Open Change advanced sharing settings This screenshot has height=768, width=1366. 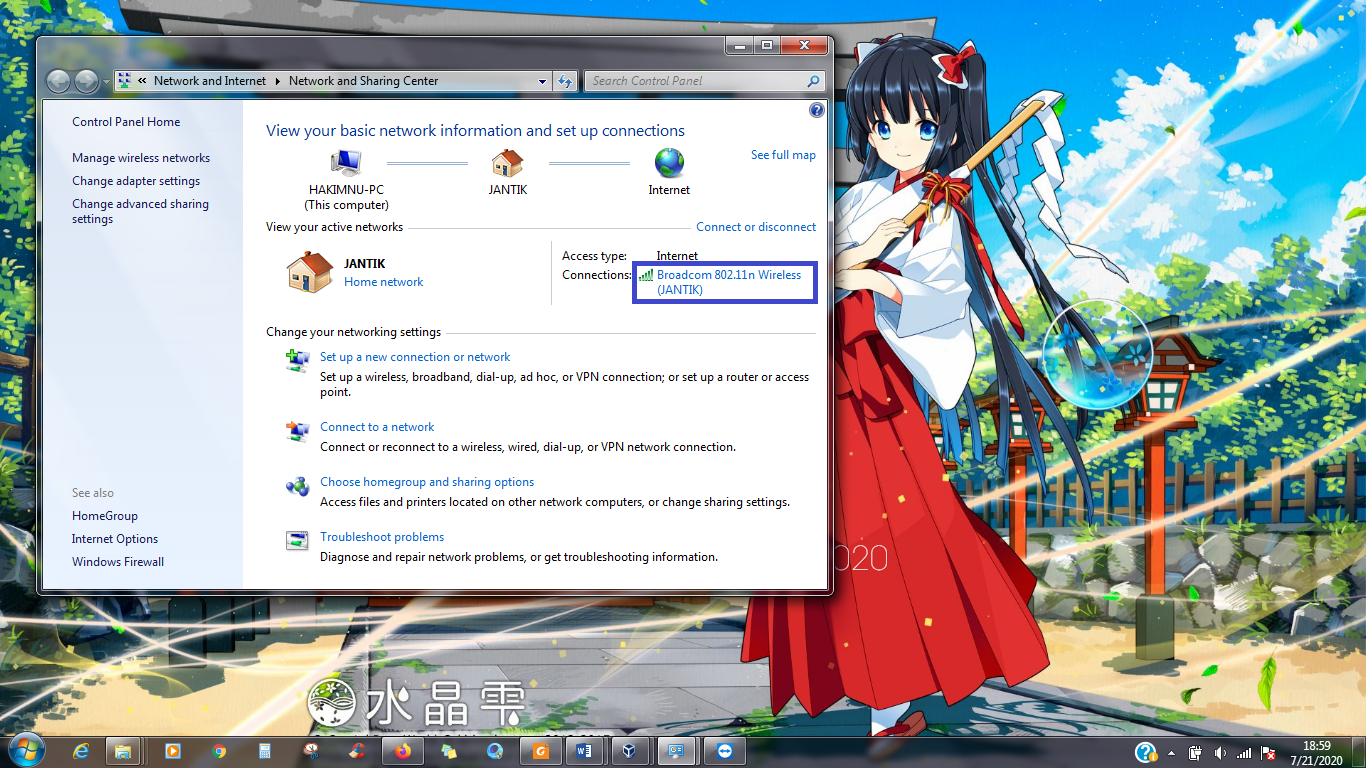140,211
